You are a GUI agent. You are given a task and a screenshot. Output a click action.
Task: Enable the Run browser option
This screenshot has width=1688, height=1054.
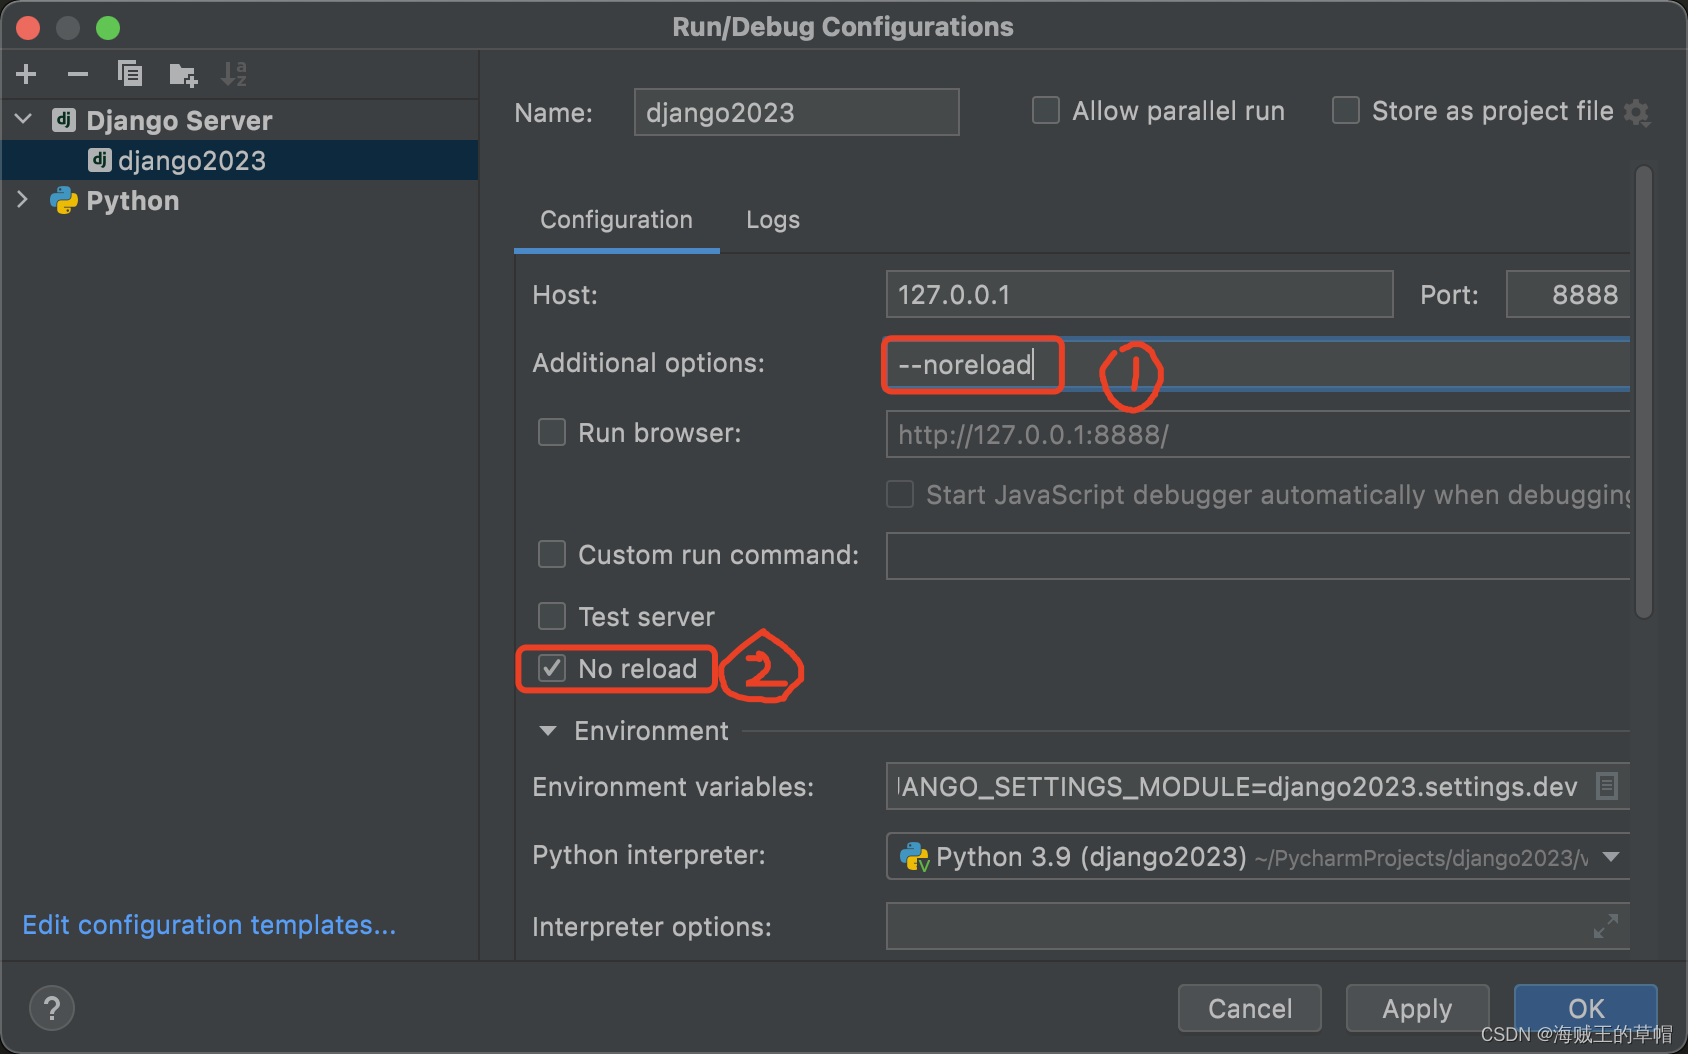point(551,432)
